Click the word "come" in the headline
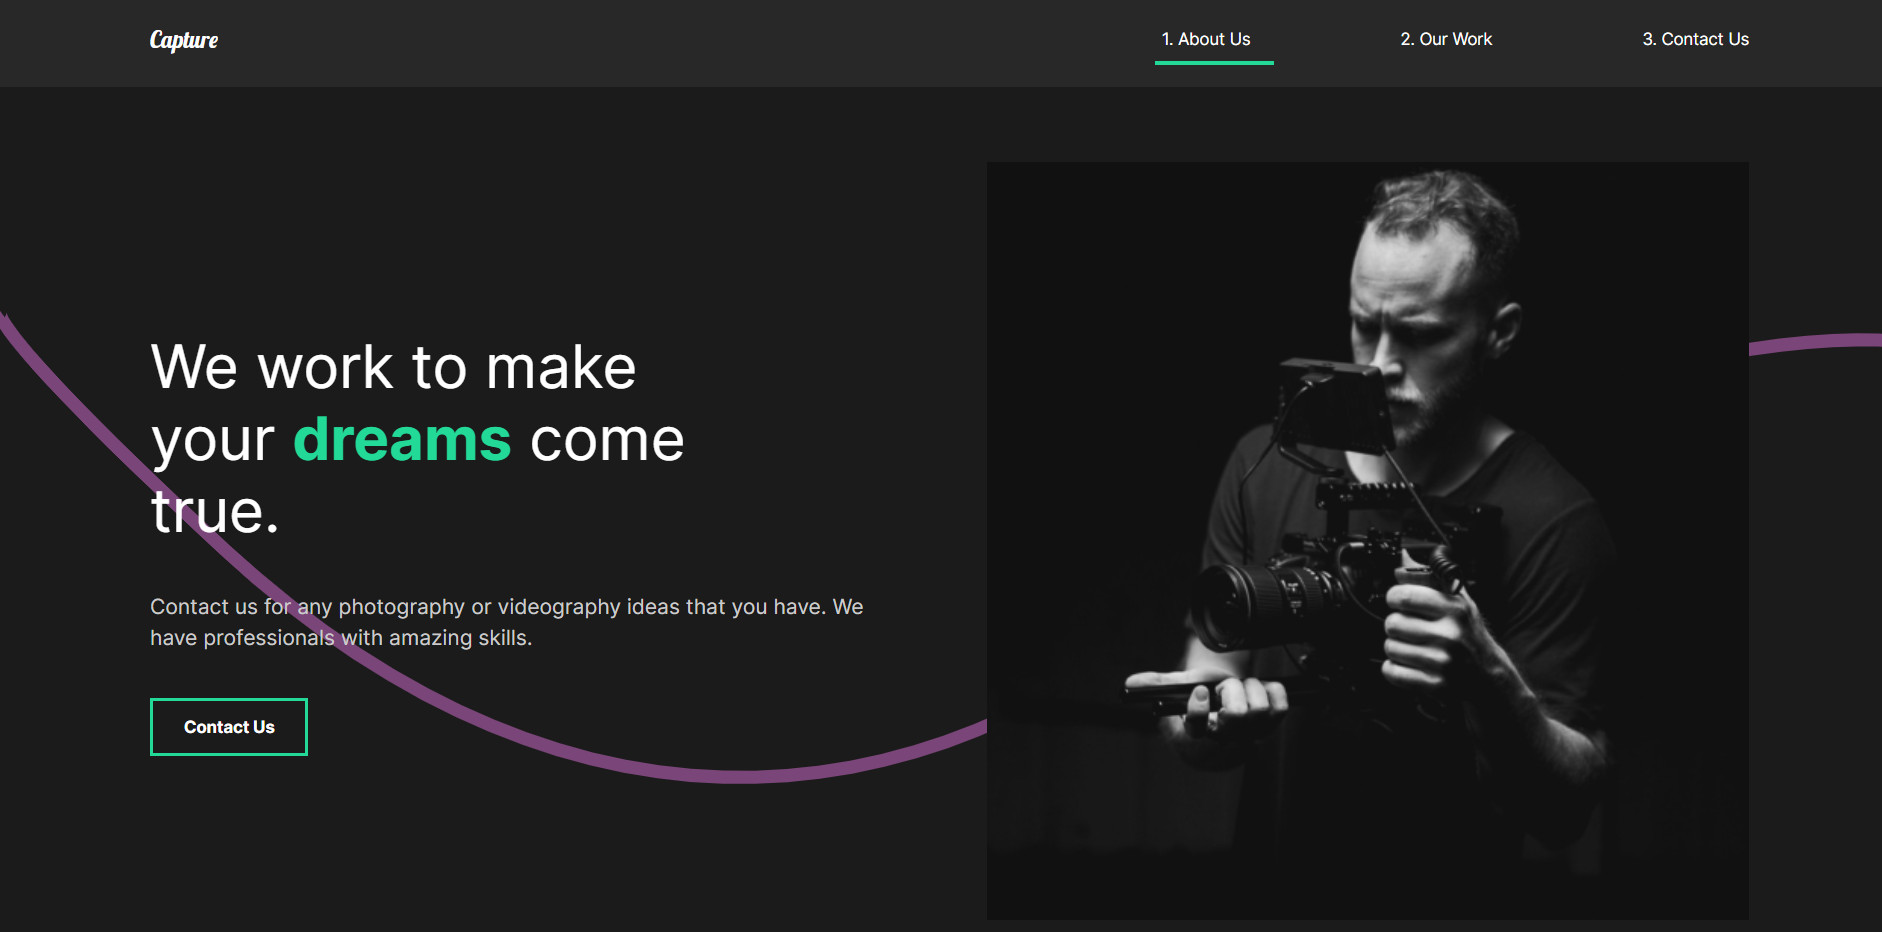This screenshot has height=932, width=1882. click(x=607, y=439)
